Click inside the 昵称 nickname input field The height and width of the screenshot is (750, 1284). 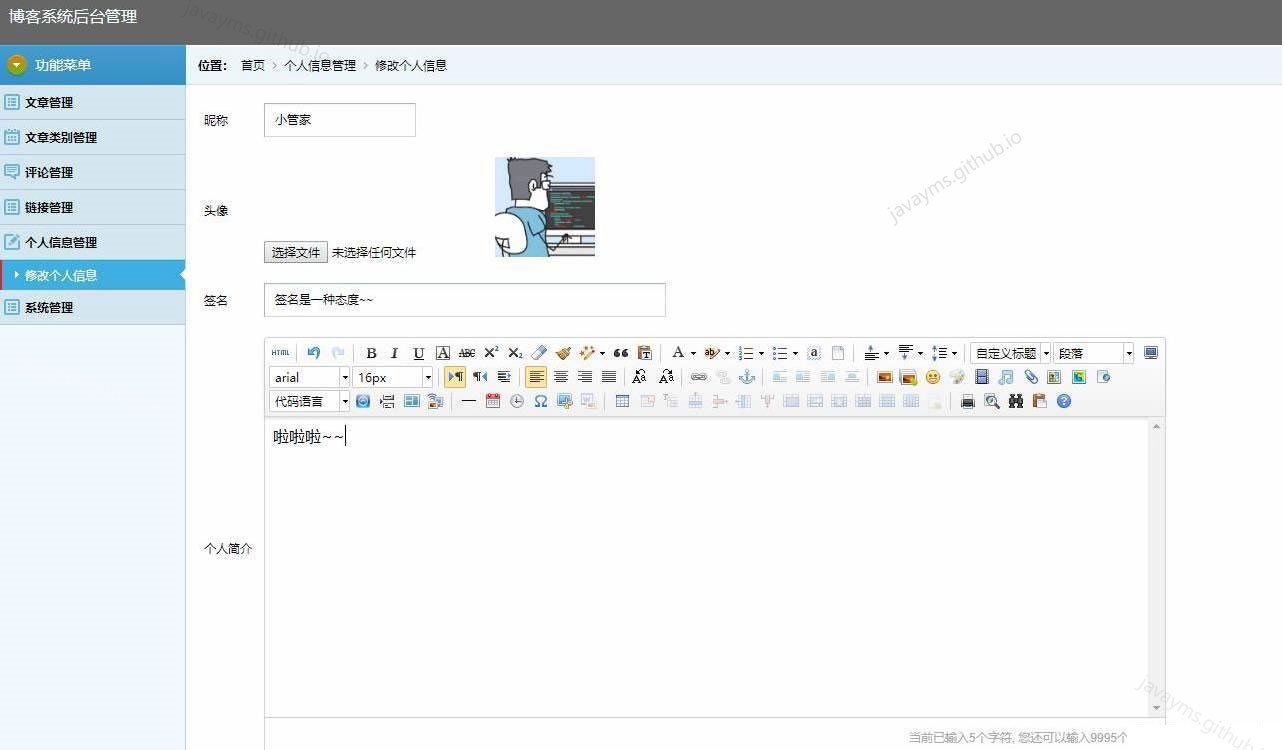point(339,119)
